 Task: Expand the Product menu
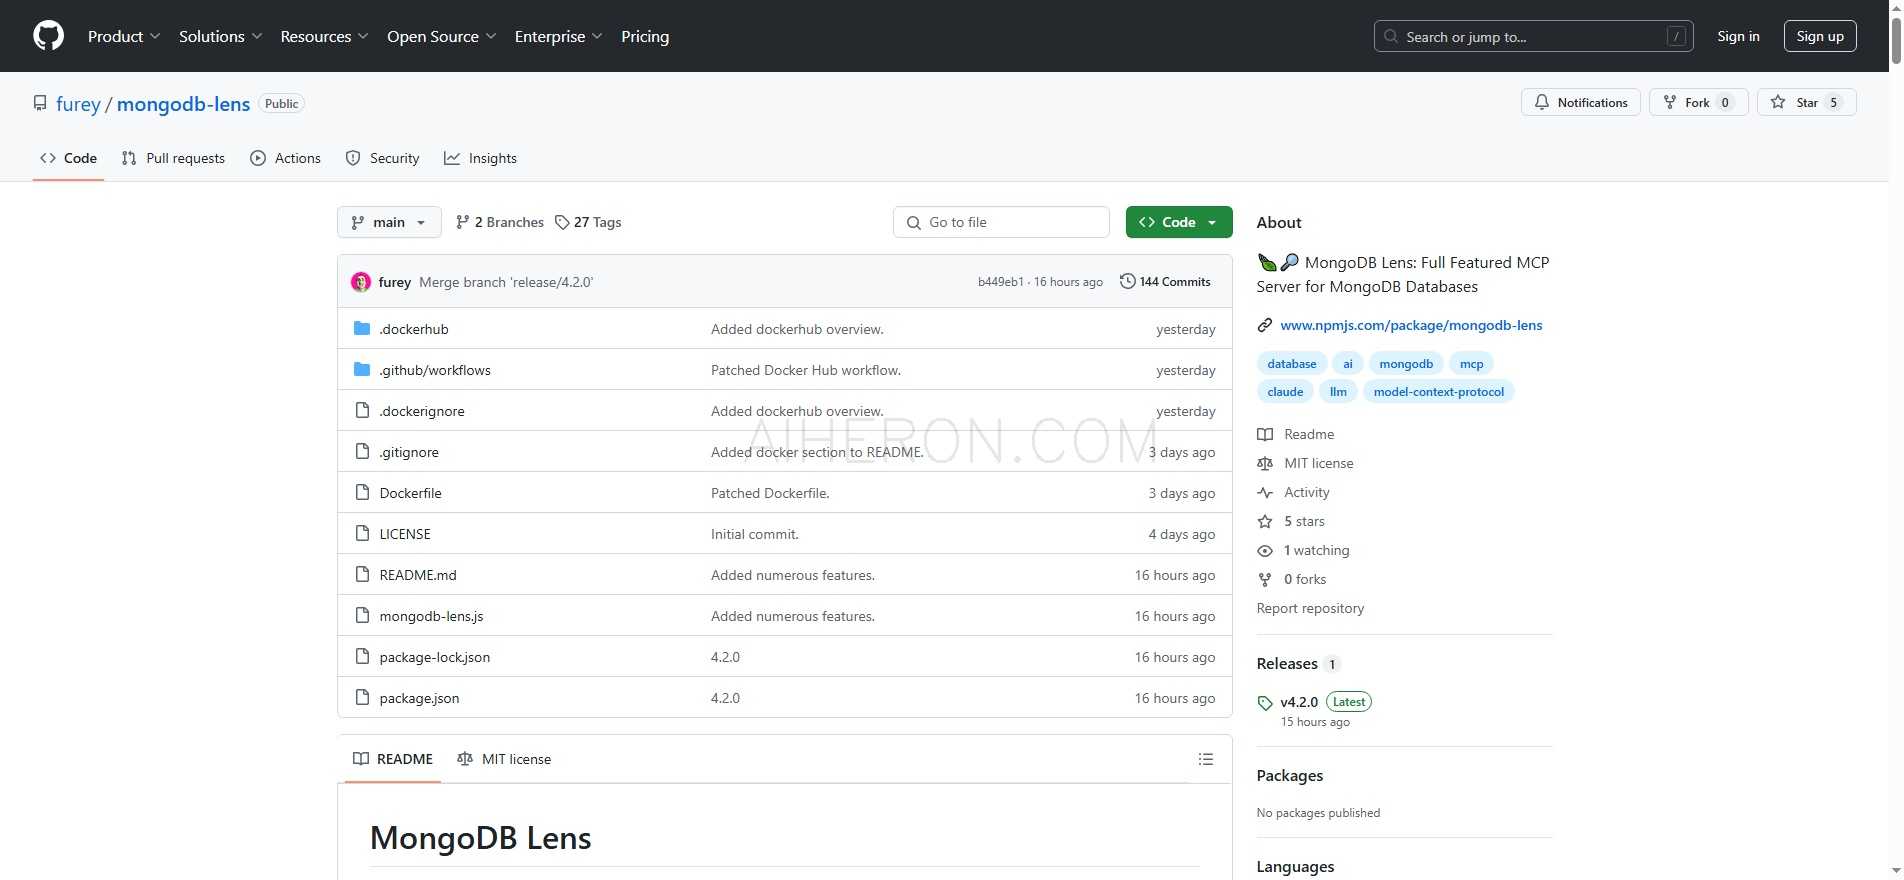coord(124,36)
